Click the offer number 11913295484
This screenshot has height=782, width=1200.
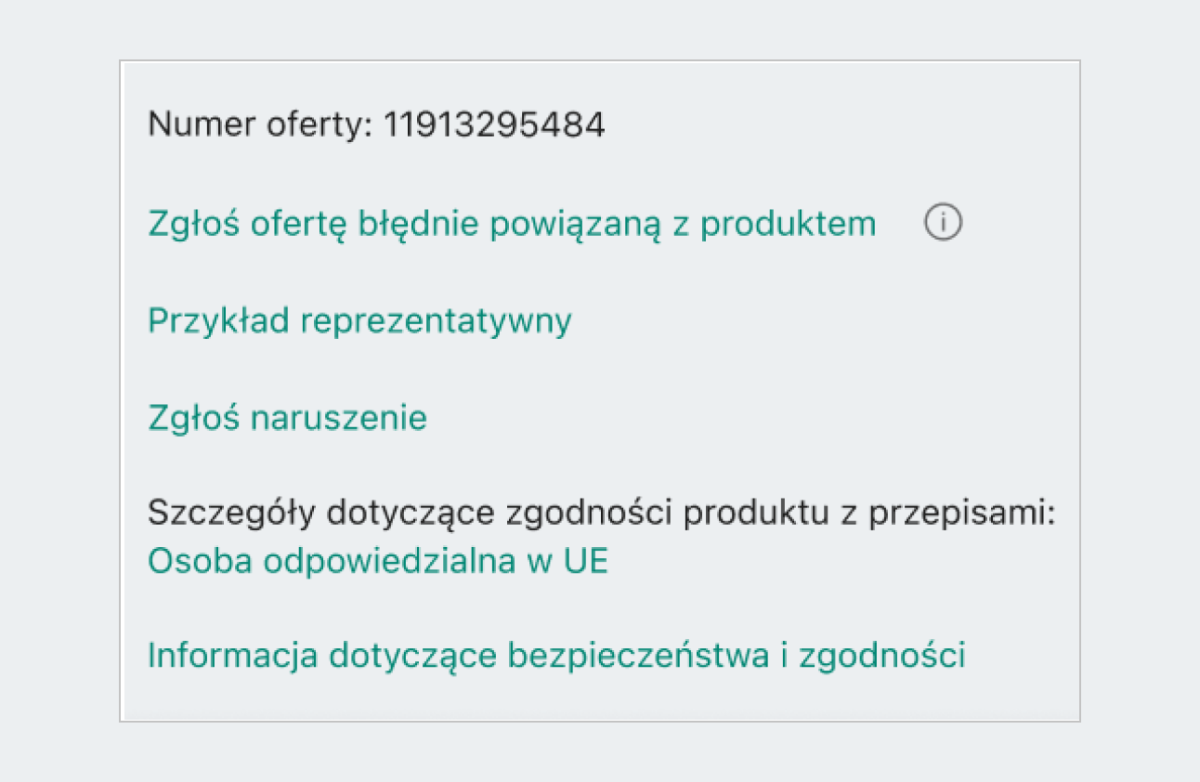[x=495, y=126]
